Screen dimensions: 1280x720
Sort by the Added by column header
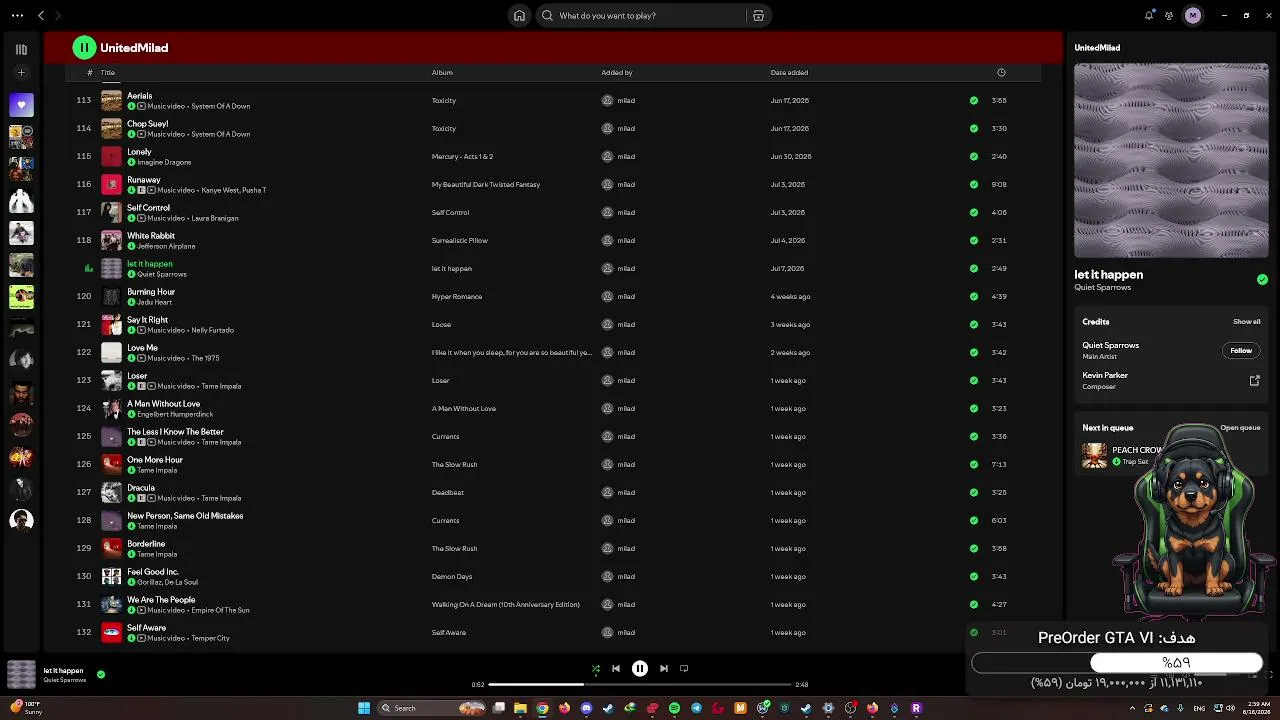pos(617,72)
